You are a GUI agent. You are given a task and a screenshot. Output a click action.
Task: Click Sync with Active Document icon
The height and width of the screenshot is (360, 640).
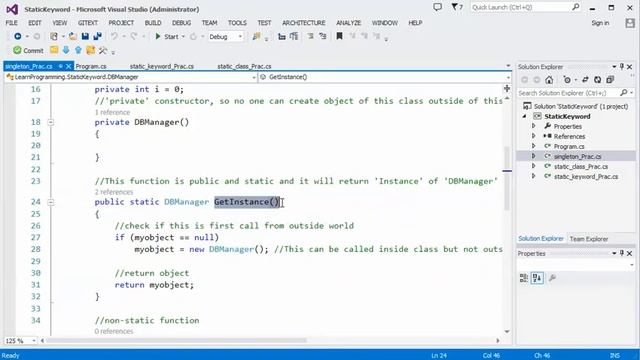point(585,80)
